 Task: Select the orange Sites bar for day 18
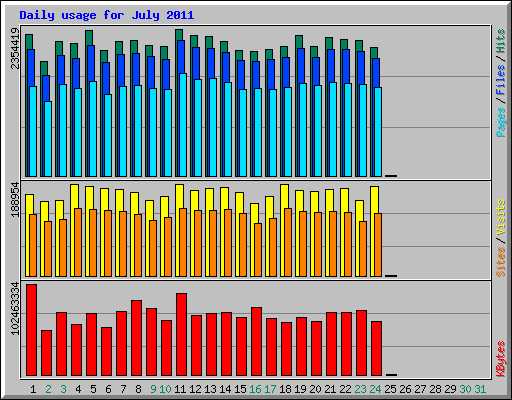(288, 242)
